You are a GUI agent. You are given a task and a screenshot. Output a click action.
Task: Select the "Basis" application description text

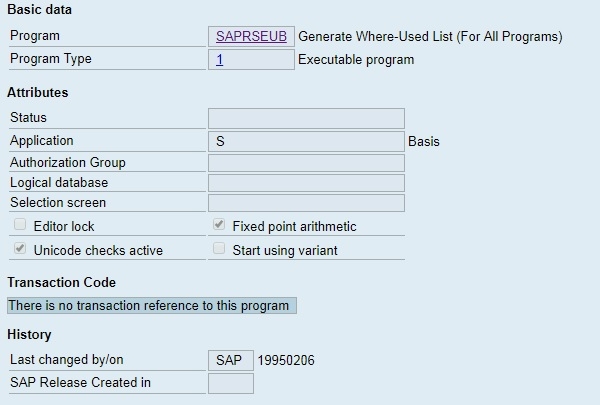click(x=424, y=141)
